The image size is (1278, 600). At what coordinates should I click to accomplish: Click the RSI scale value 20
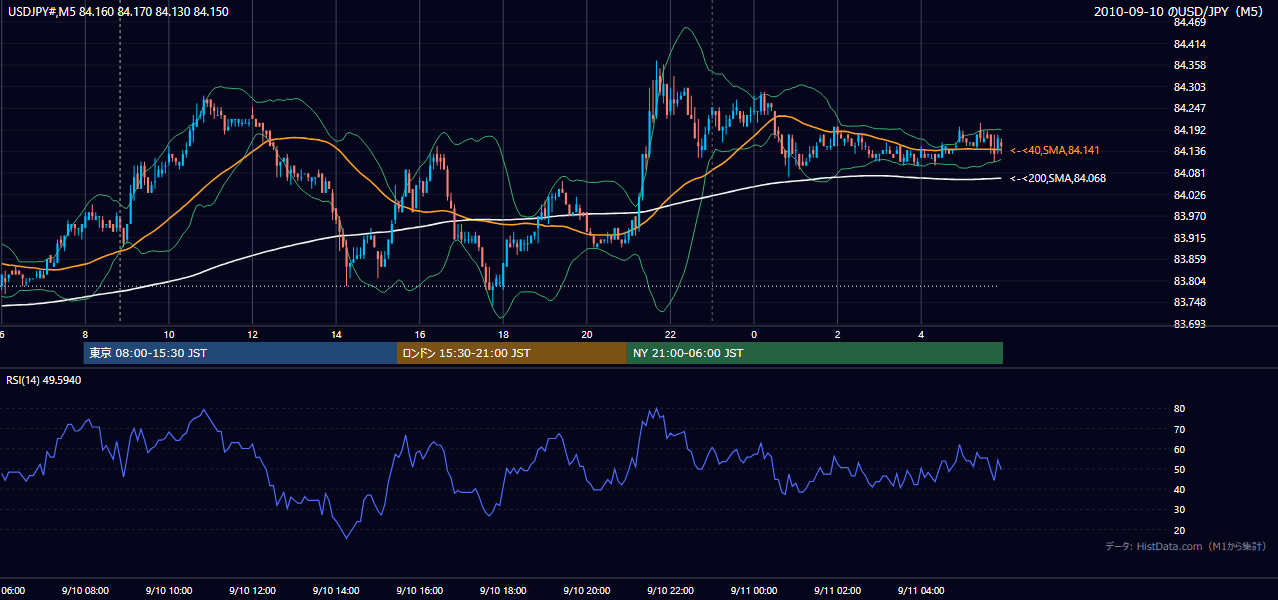[1179, 530]
